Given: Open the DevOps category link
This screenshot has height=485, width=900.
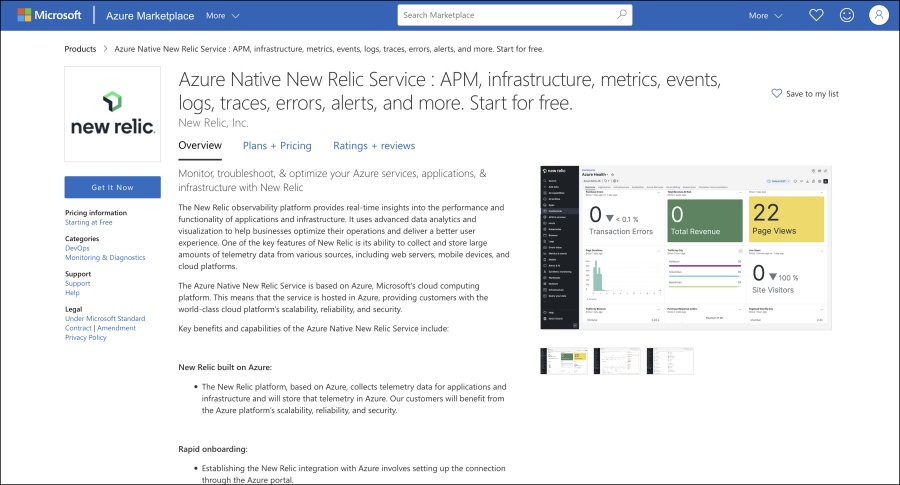Looking at the screenshot, I should tap(77, 248).
